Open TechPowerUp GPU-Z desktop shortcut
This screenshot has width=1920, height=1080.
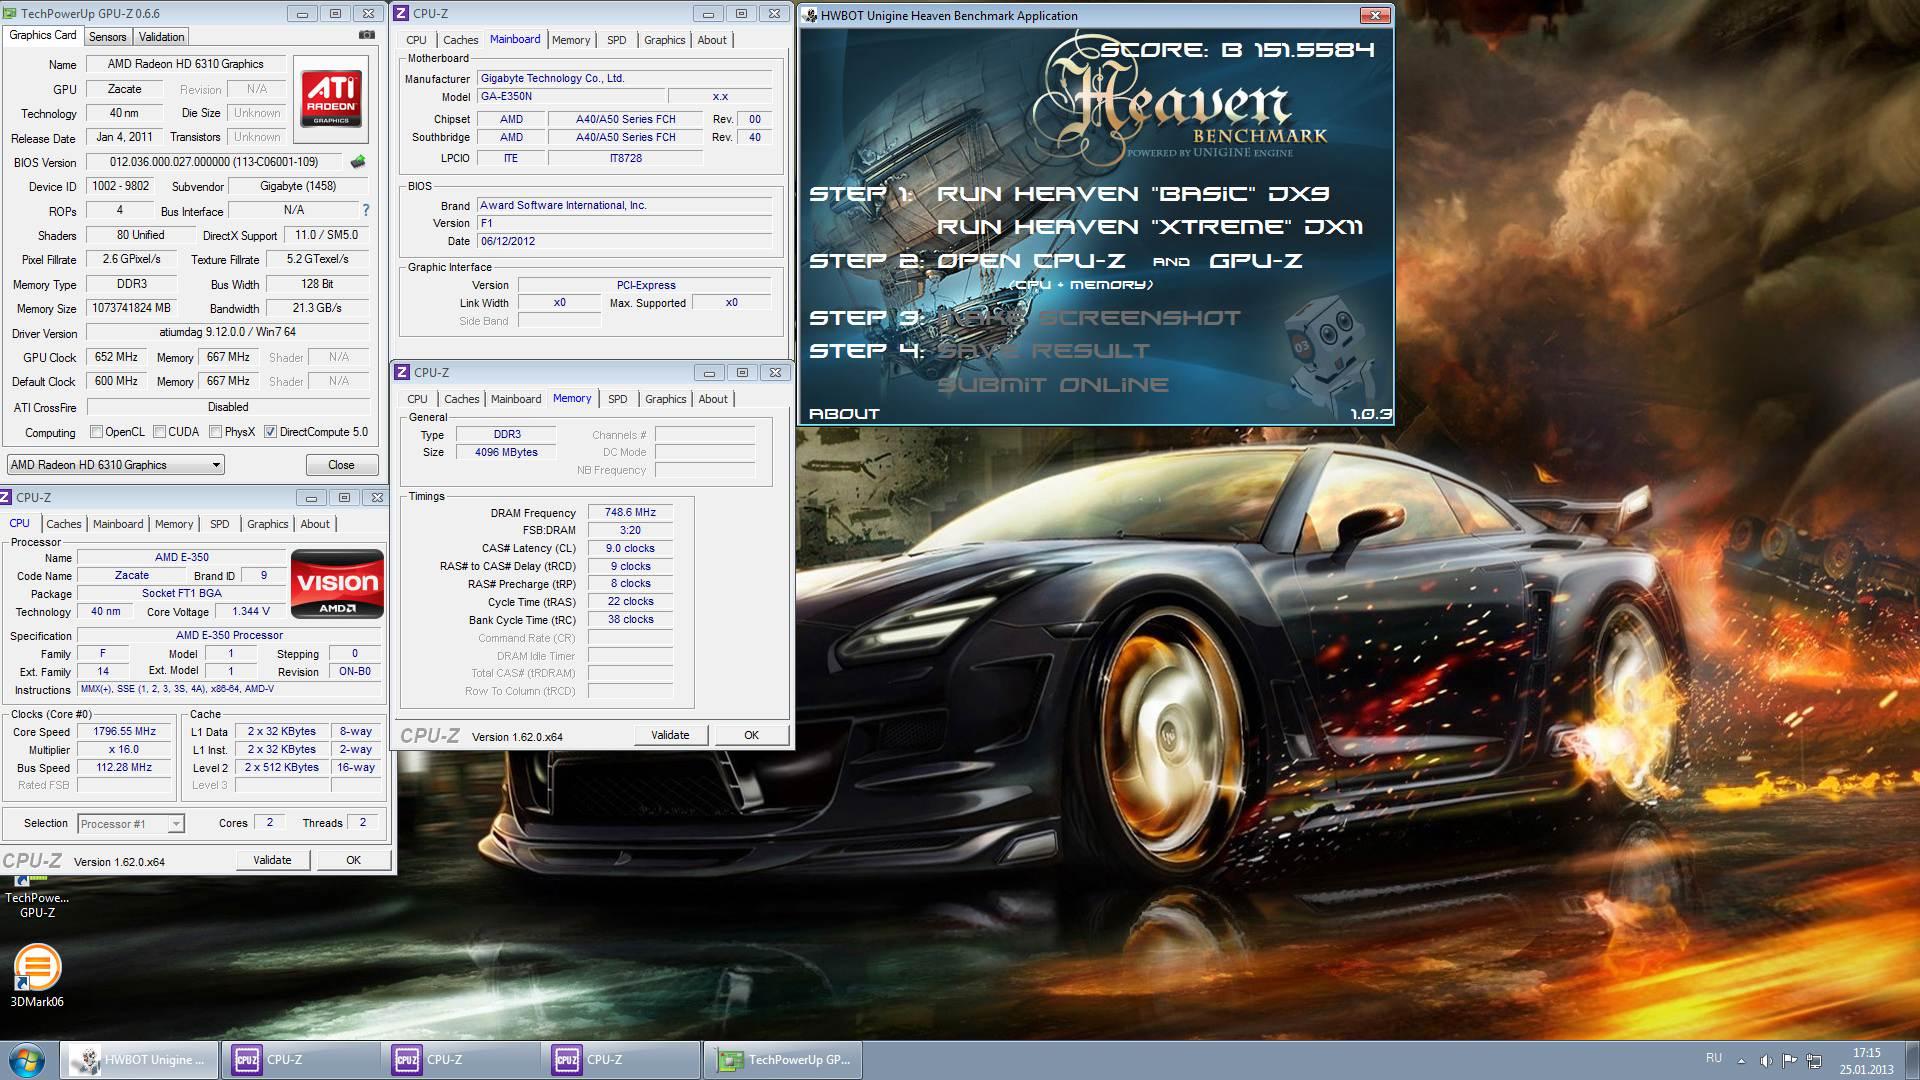37,897
